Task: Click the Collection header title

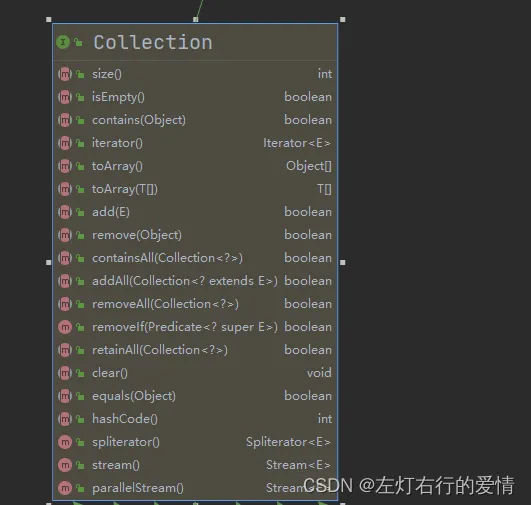Action: 153,42
